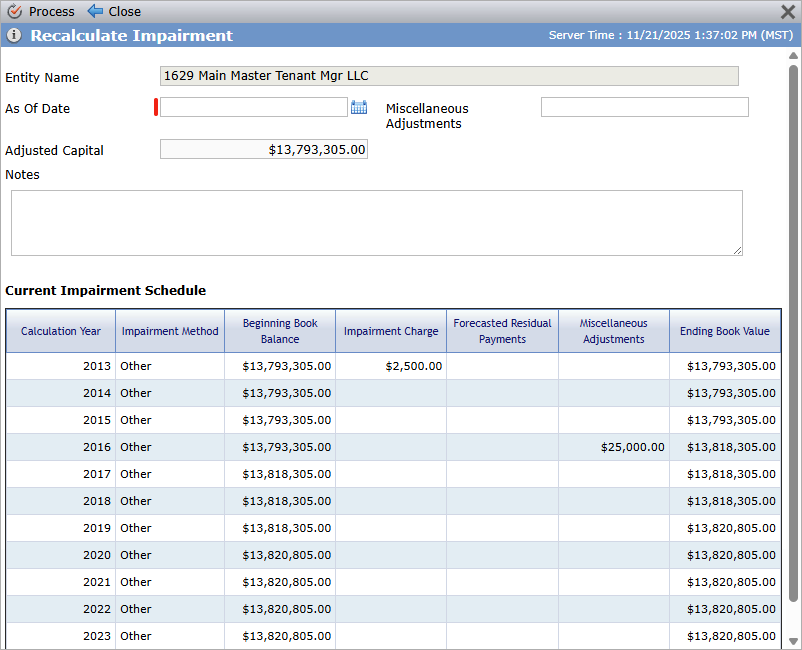The width and height of the screenshot is (802, 650).
Task: Click the vertical scrollbar thumb
Action: pyautogui.click(x=793, y=333)
